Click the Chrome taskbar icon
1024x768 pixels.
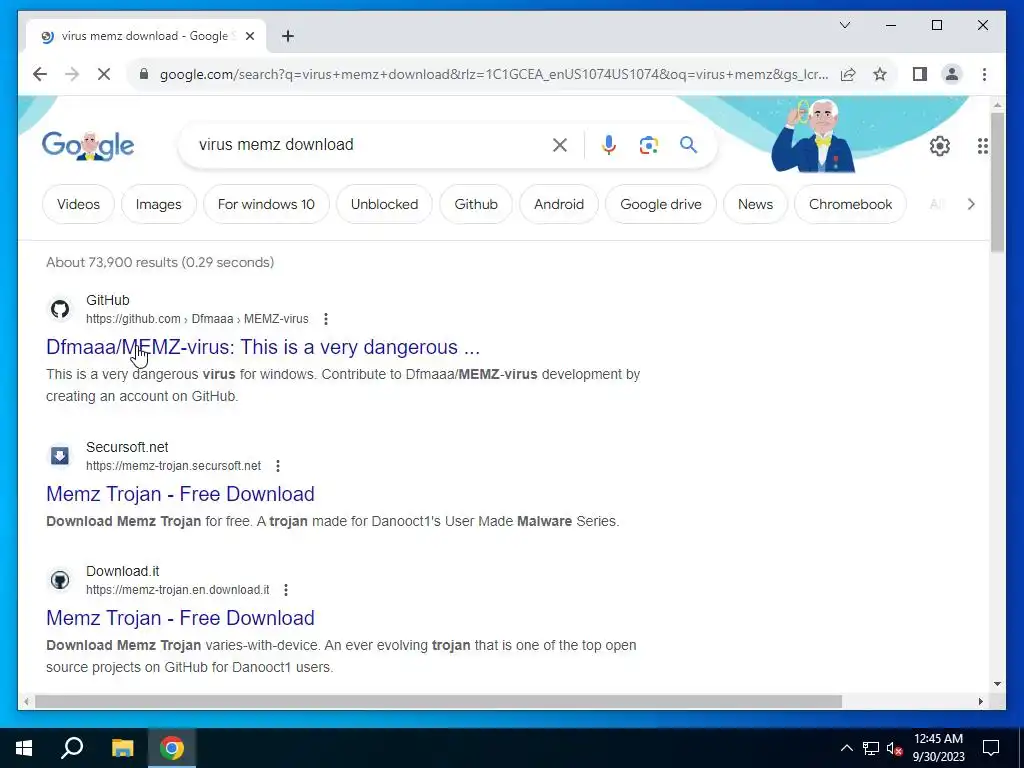[172, 748]
